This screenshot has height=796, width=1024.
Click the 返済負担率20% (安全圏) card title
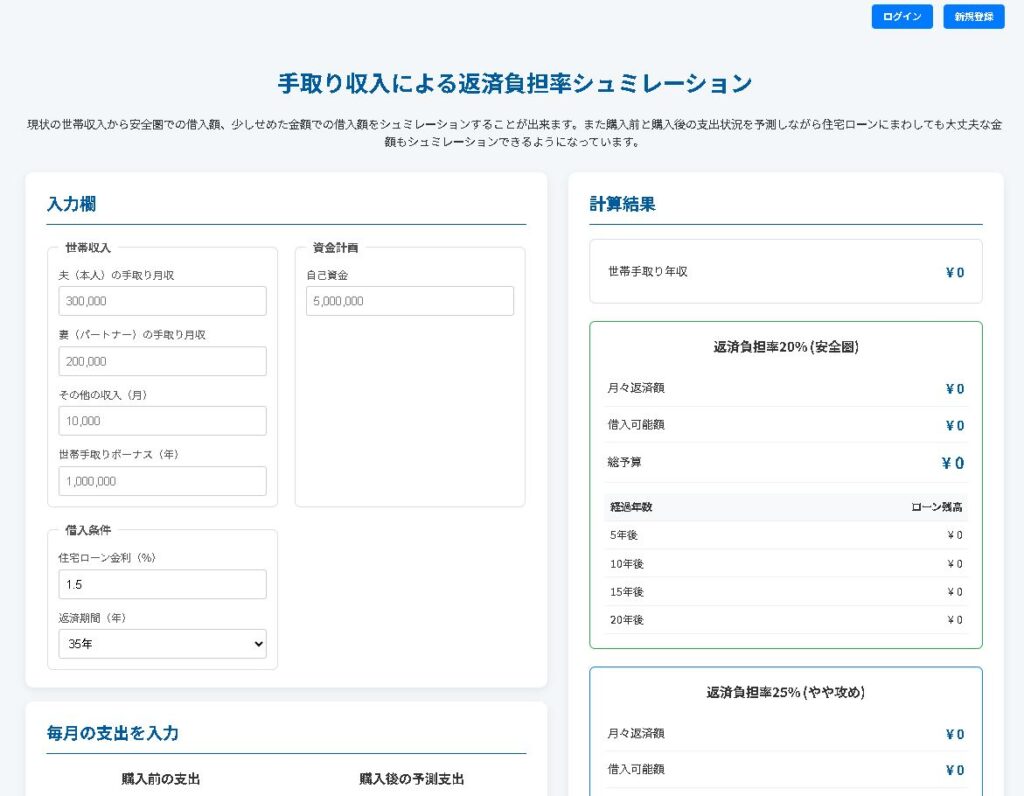coord(785,348)
